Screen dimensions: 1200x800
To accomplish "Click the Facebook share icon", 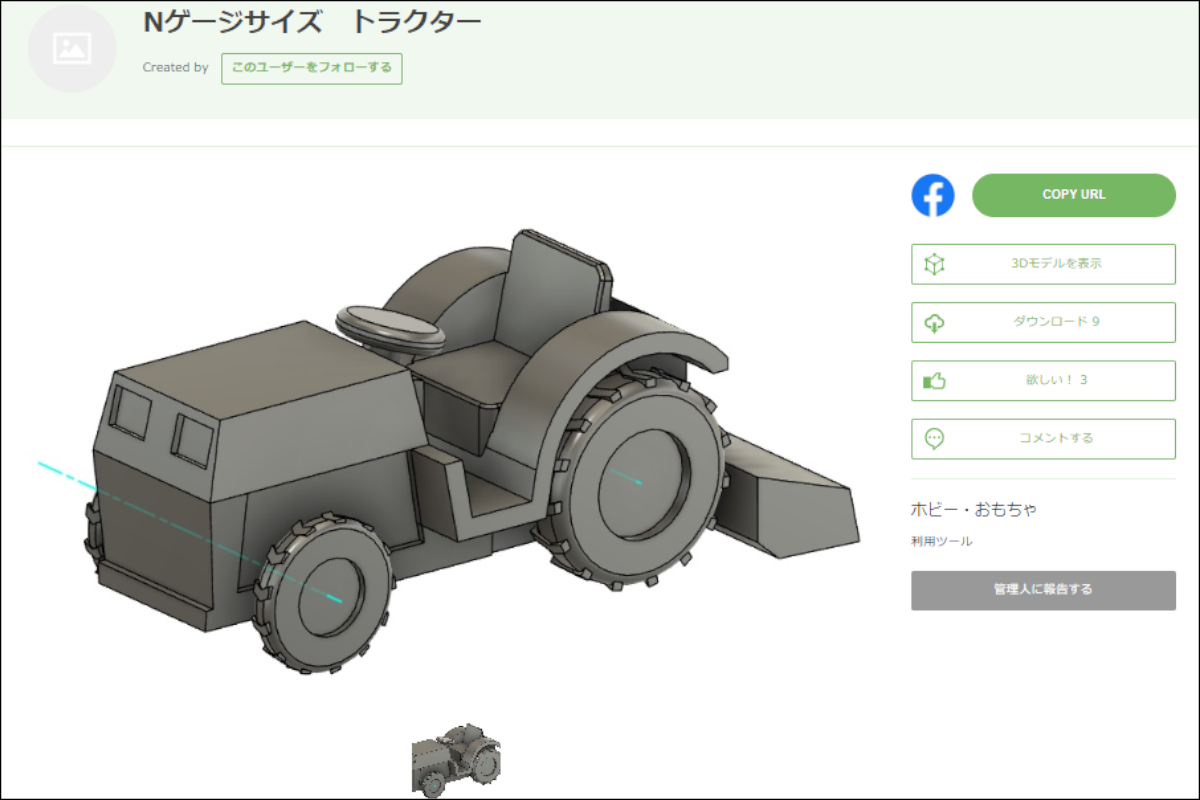I will click(933, 195).
